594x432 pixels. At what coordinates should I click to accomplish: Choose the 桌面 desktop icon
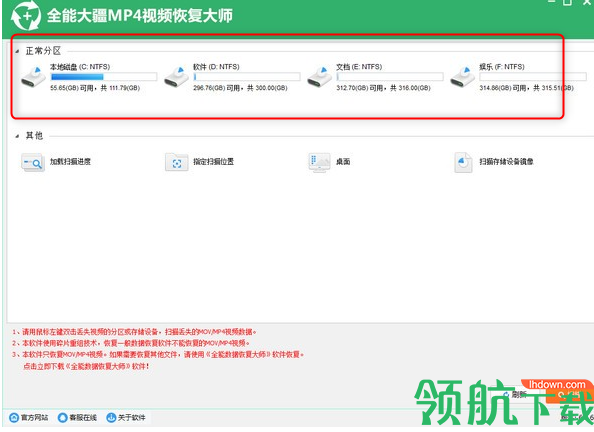[319, 163]
